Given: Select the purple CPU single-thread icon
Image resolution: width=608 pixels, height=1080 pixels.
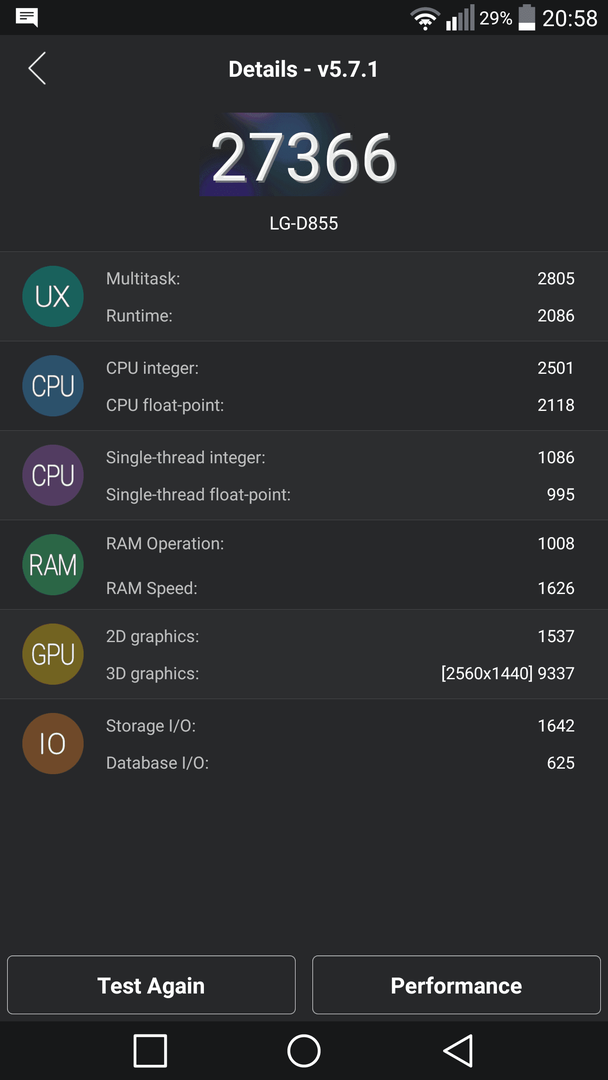Looking at the screenshot, I should pos(53,475).
